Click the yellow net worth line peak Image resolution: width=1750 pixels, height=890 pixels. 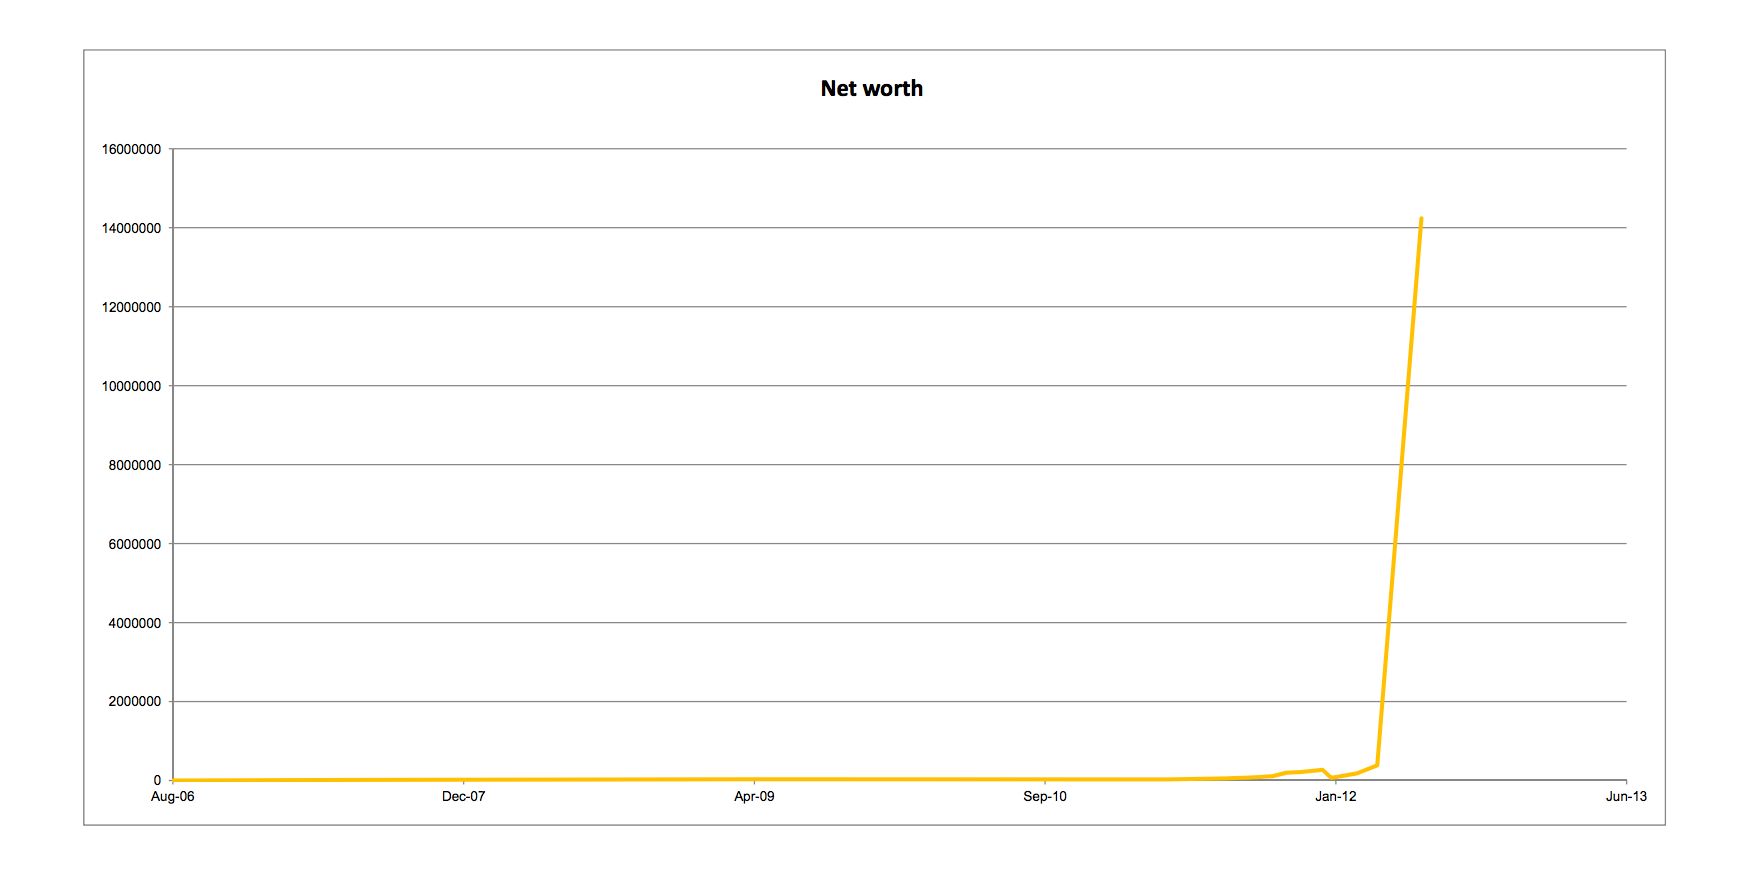coord(1421,219)
